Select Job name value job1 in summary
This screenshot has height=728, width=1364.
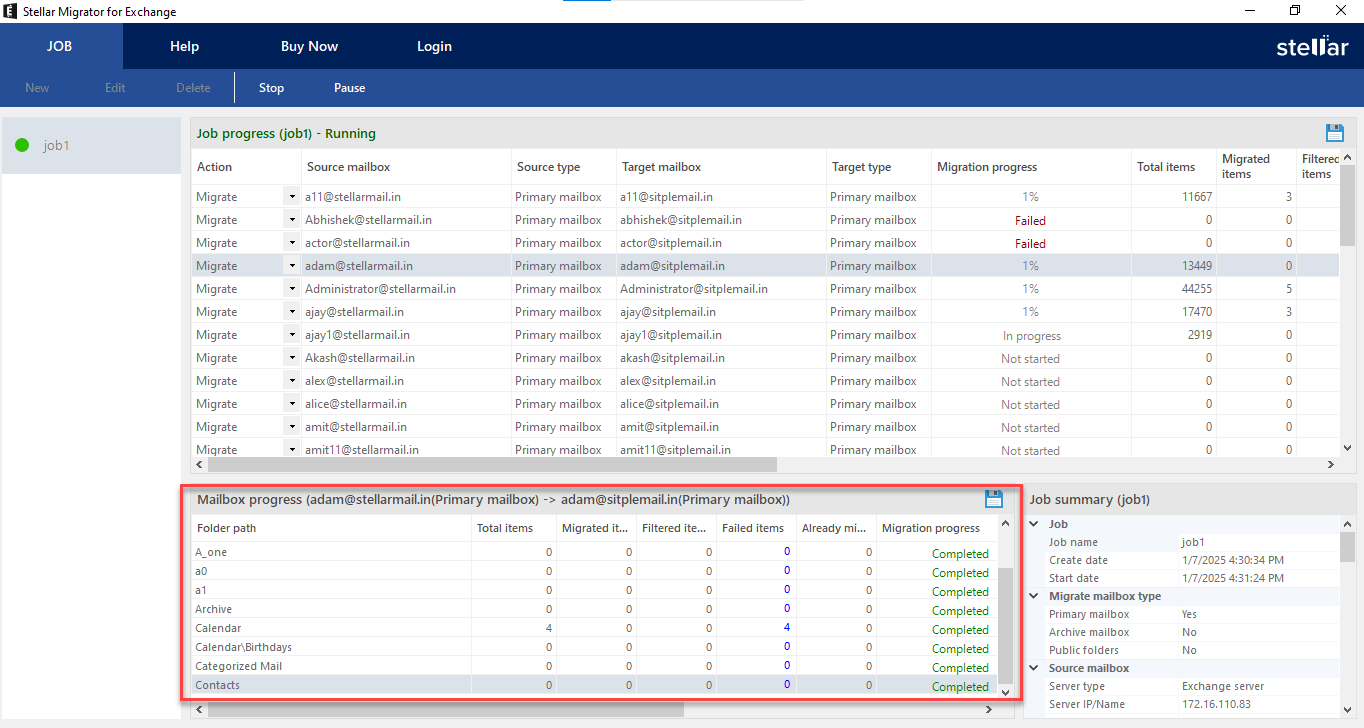tap(1194, 542)
